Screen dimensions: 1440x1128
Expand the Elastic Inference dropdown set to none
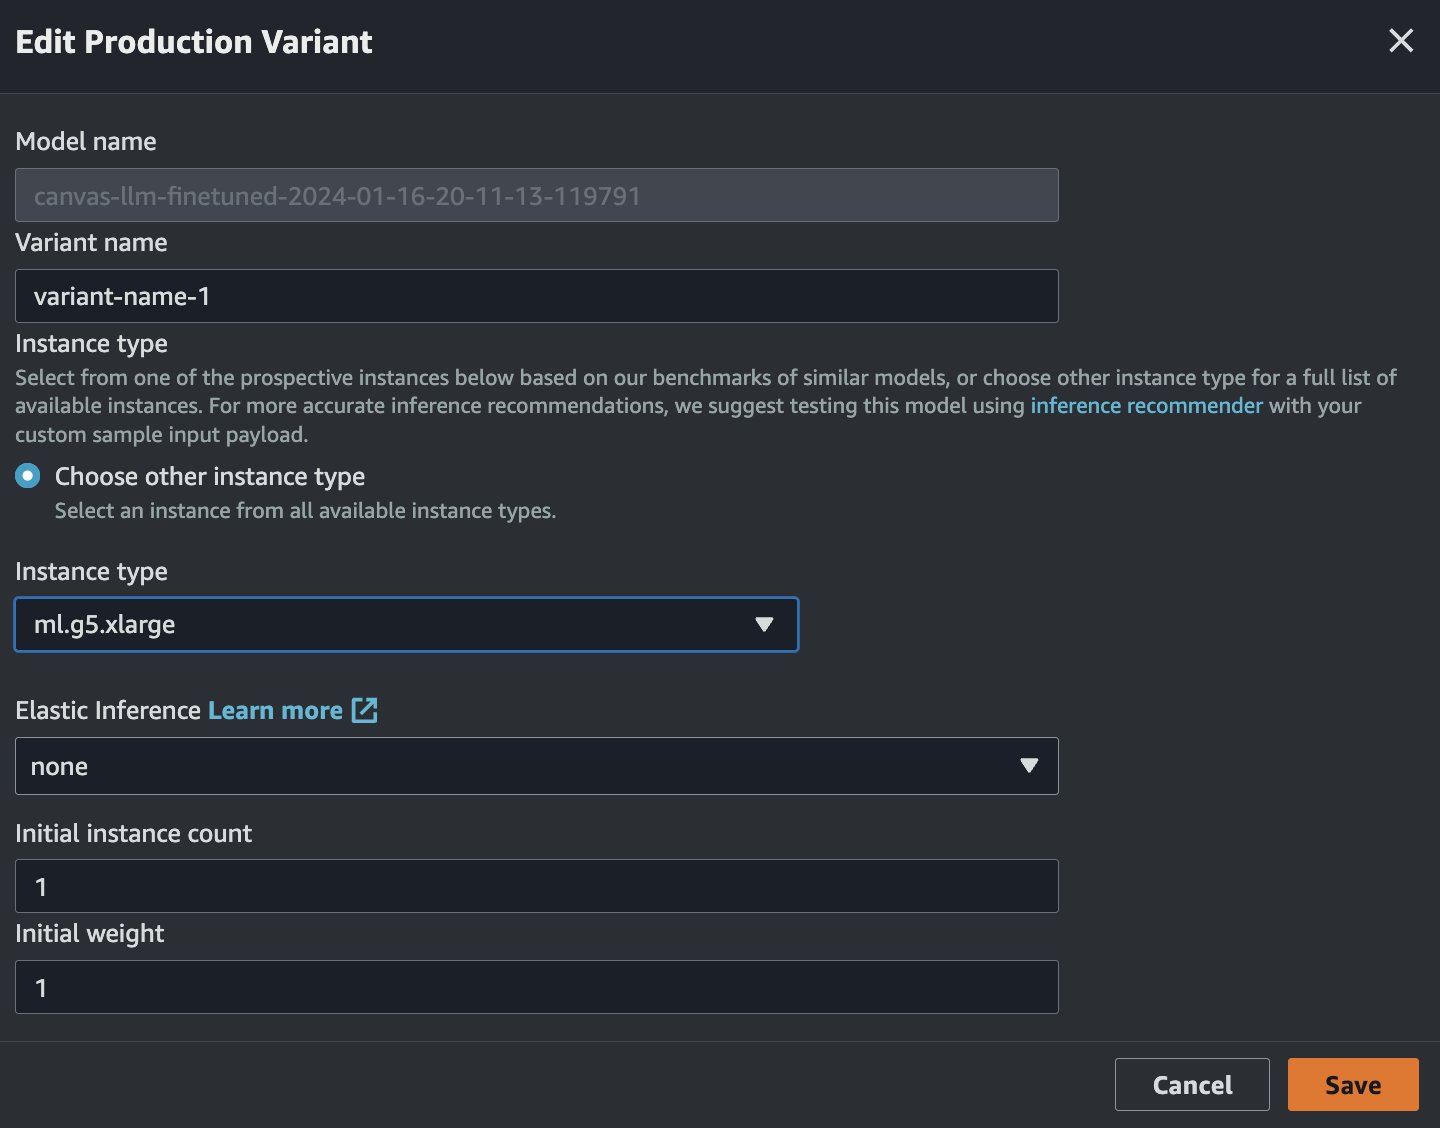pyautogui.click(x=536, y=766)
